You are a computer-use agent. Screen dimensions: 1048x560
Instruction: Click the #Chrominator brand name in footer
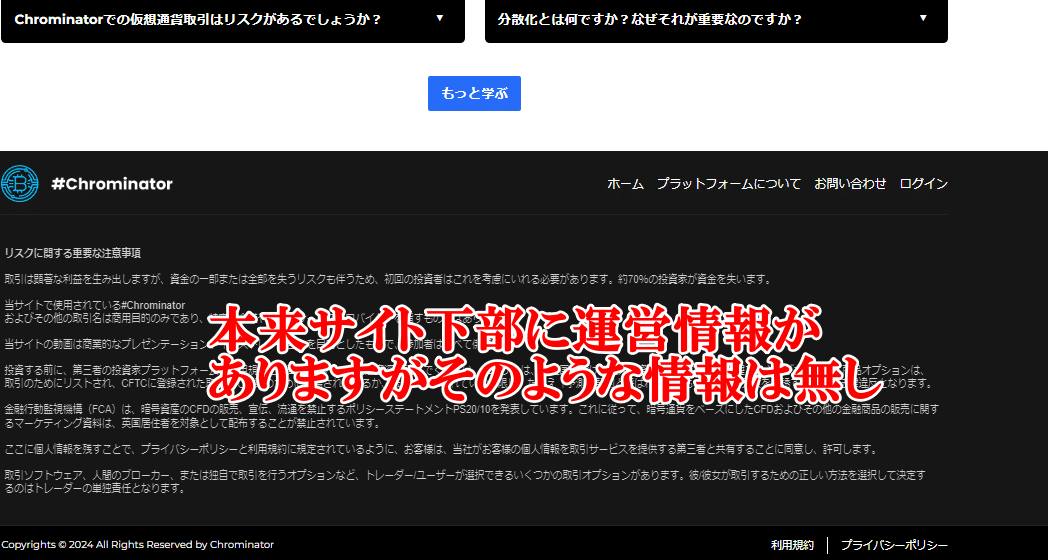point(112,184)
